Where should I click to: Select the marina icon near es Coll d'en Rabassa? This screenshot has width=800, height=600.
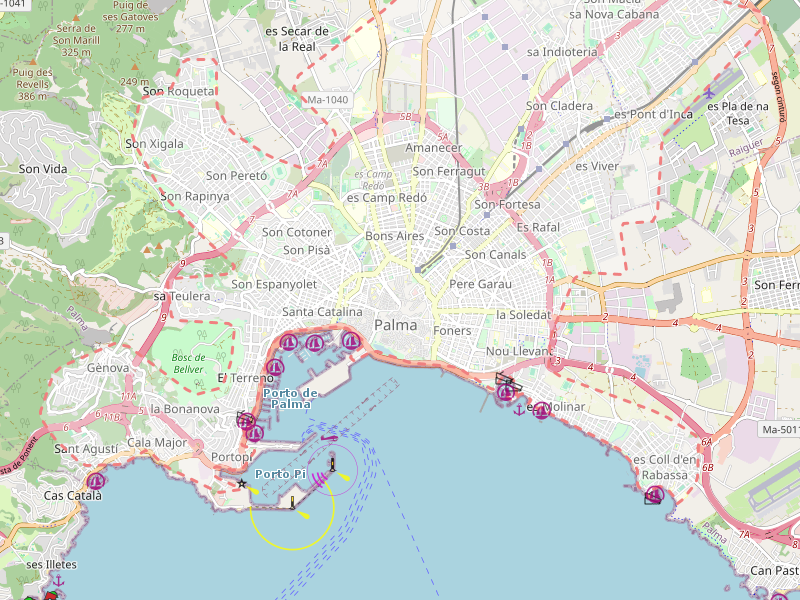point(655,495)
